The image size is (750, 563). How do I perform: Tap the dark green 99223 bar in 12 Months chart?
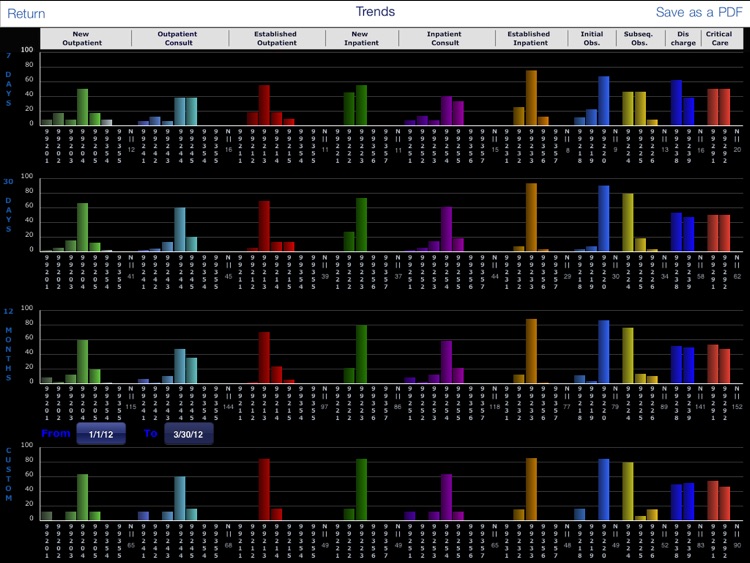tap(362, 354)
